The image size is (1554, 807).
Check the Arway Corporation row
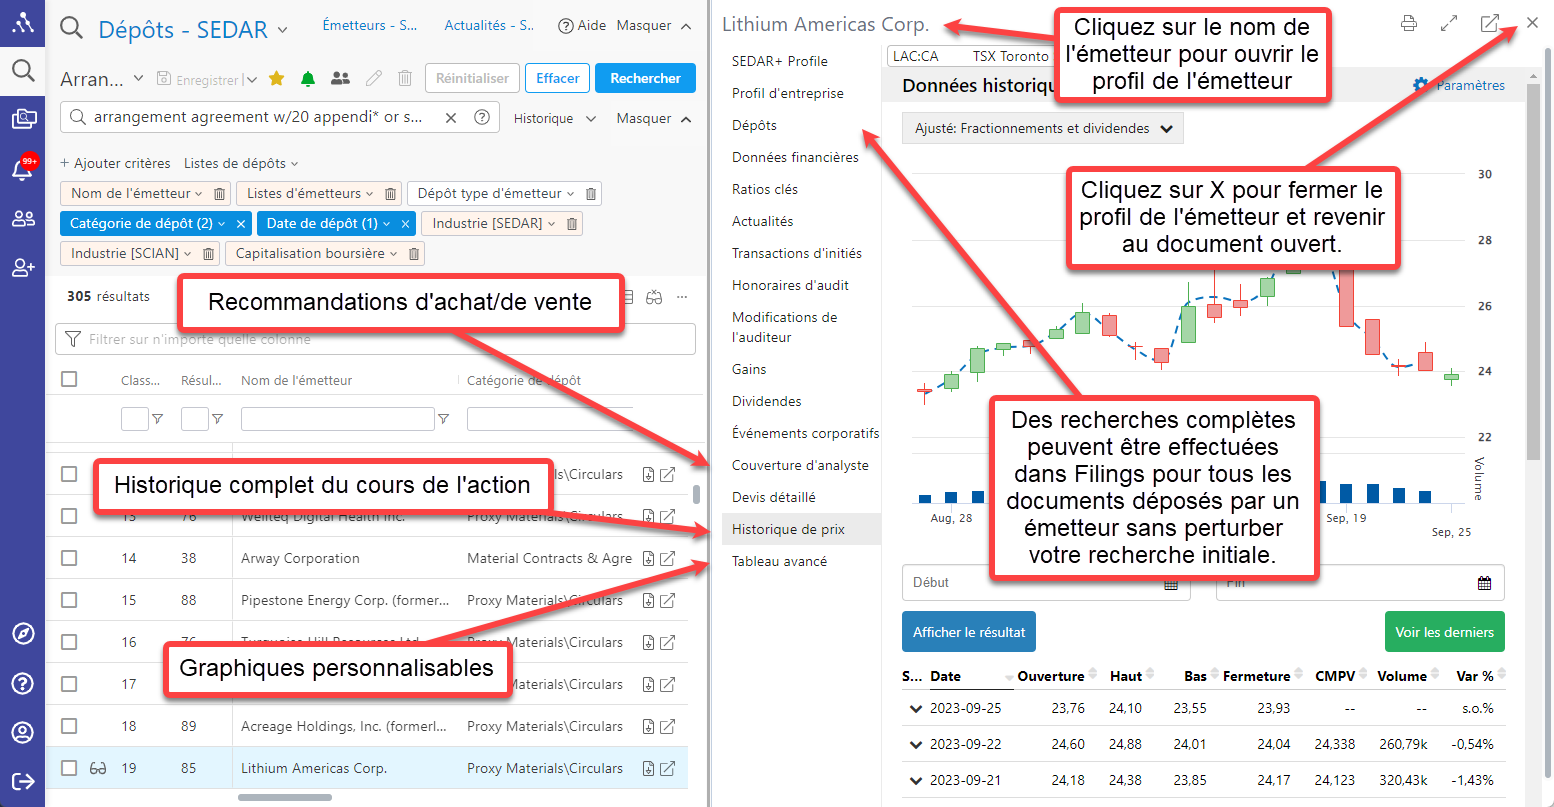click(x=69, y=558)
